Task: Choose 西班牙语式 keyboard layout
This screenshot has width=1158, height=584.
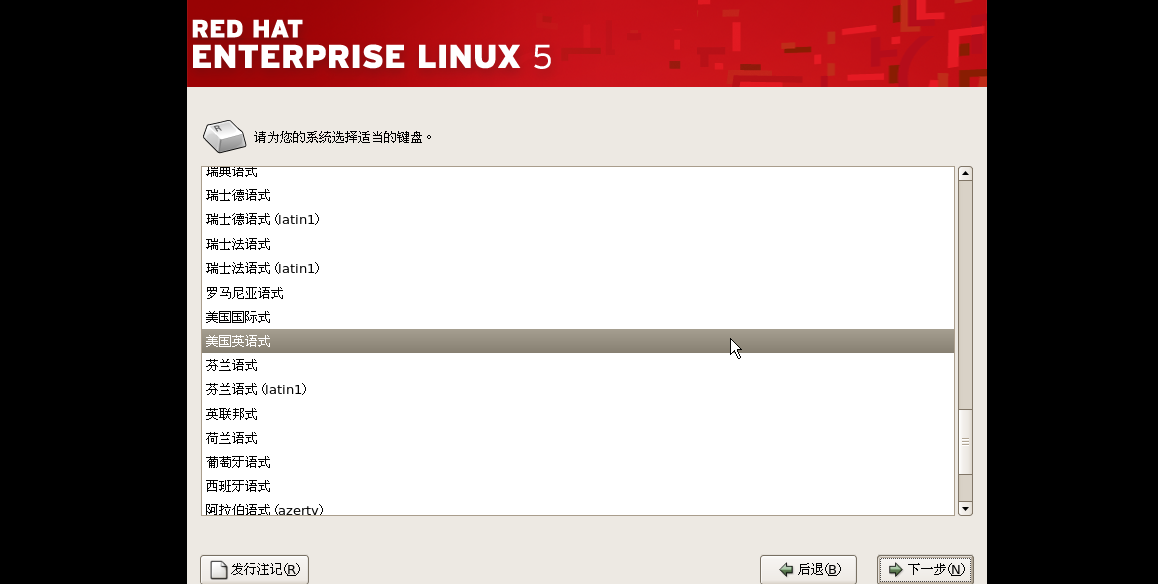Action: tap(238, 486)
